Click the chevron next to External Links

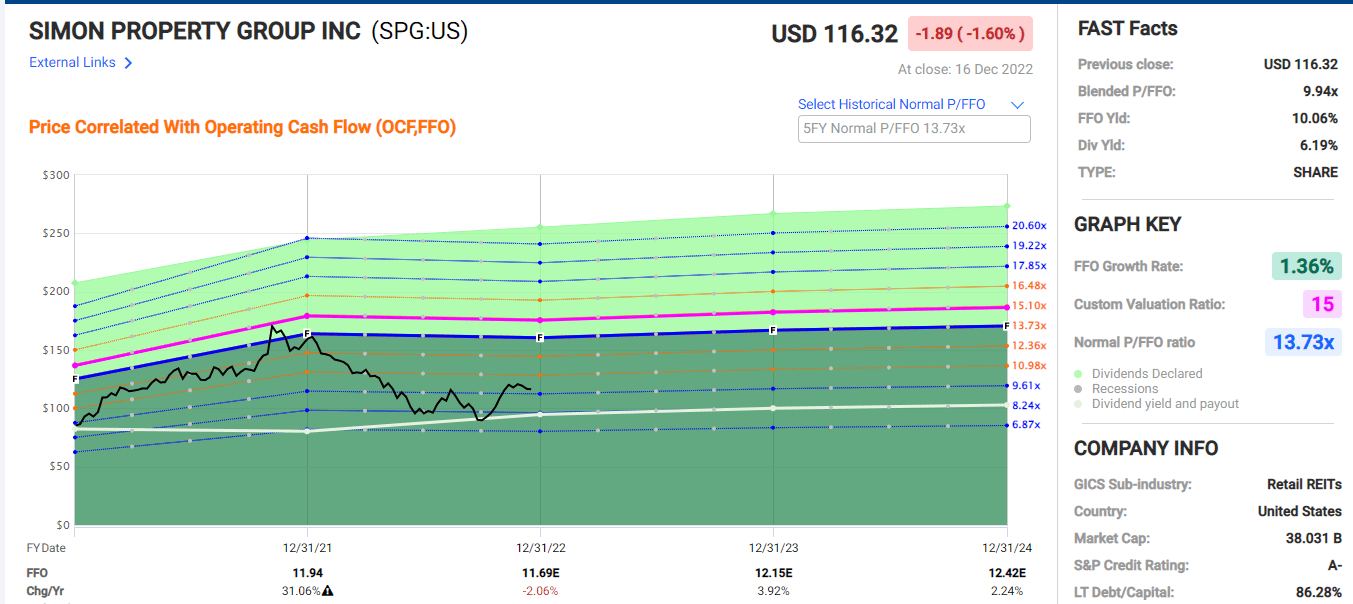(128, 63)
